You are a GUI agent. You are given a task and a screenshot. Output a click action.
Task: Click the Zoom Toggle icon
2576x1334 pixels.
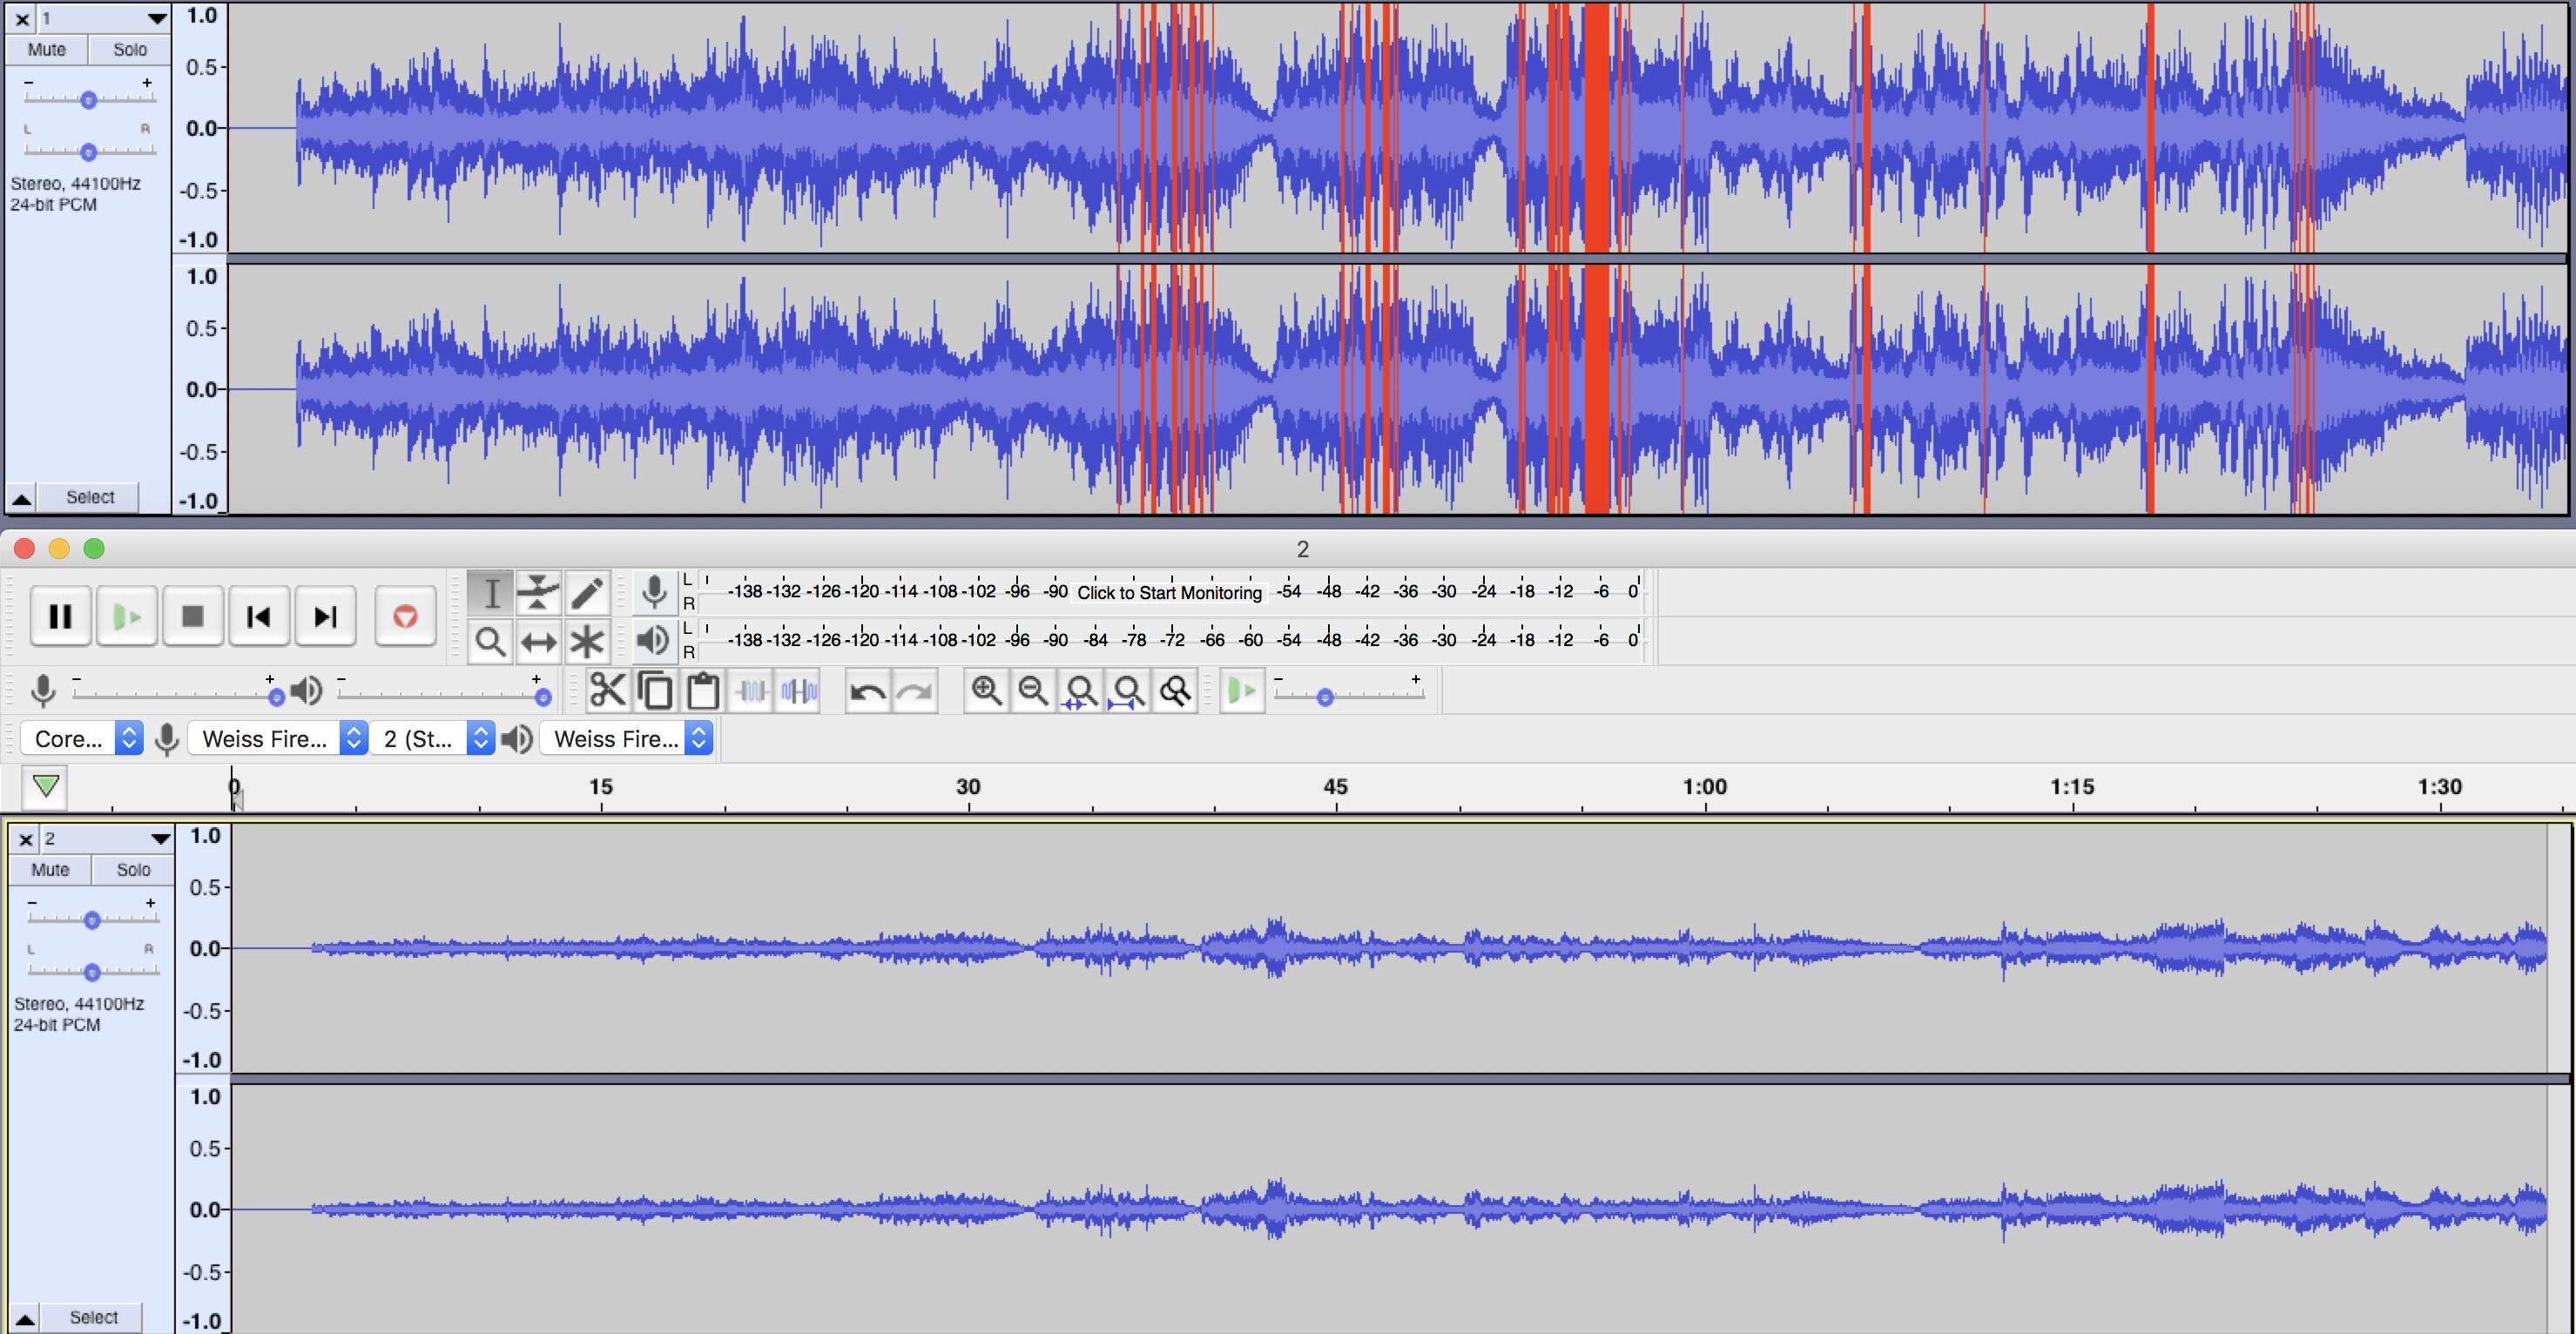(1176, 691)
